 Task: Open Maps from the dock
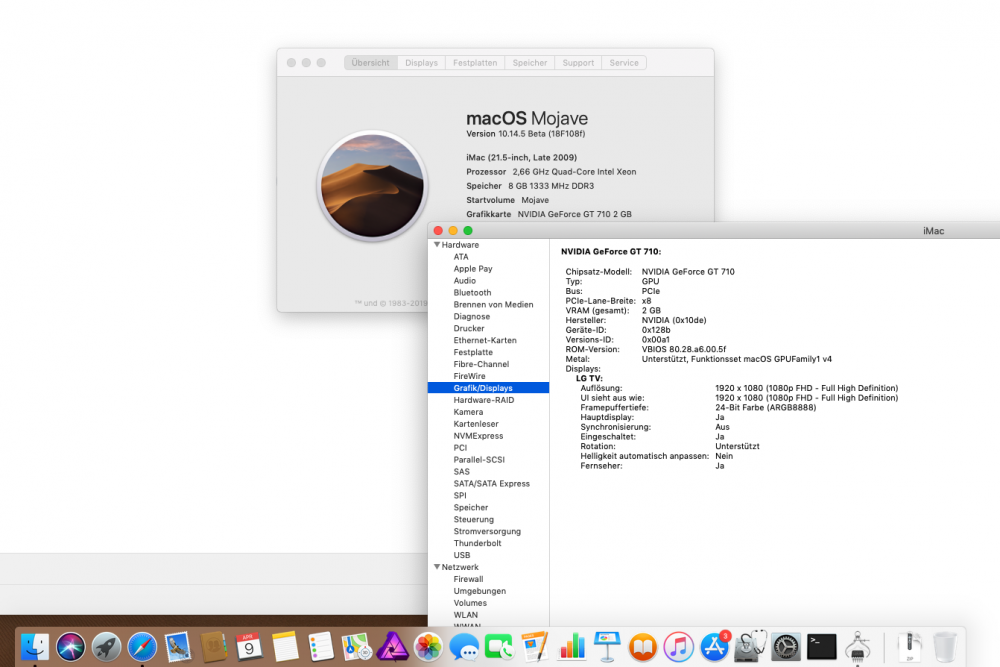357,647
